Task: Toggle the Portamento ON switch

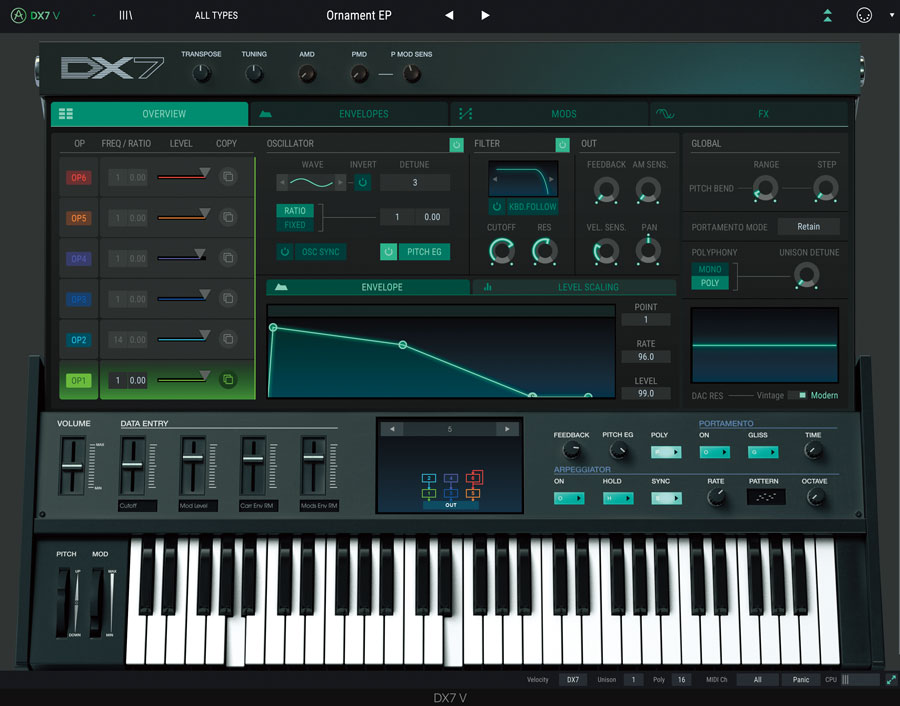Action: (715, 452)
